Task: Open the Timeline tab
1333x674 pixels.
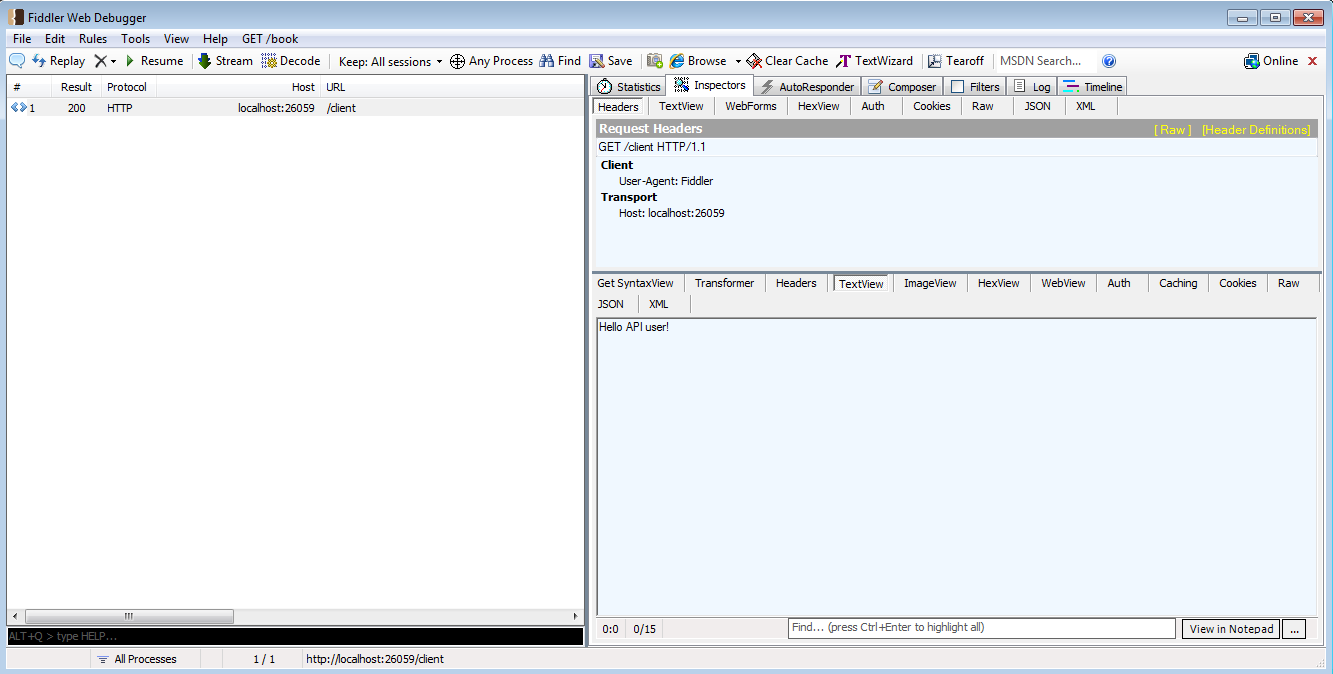Action: [x=1092, y=86]
